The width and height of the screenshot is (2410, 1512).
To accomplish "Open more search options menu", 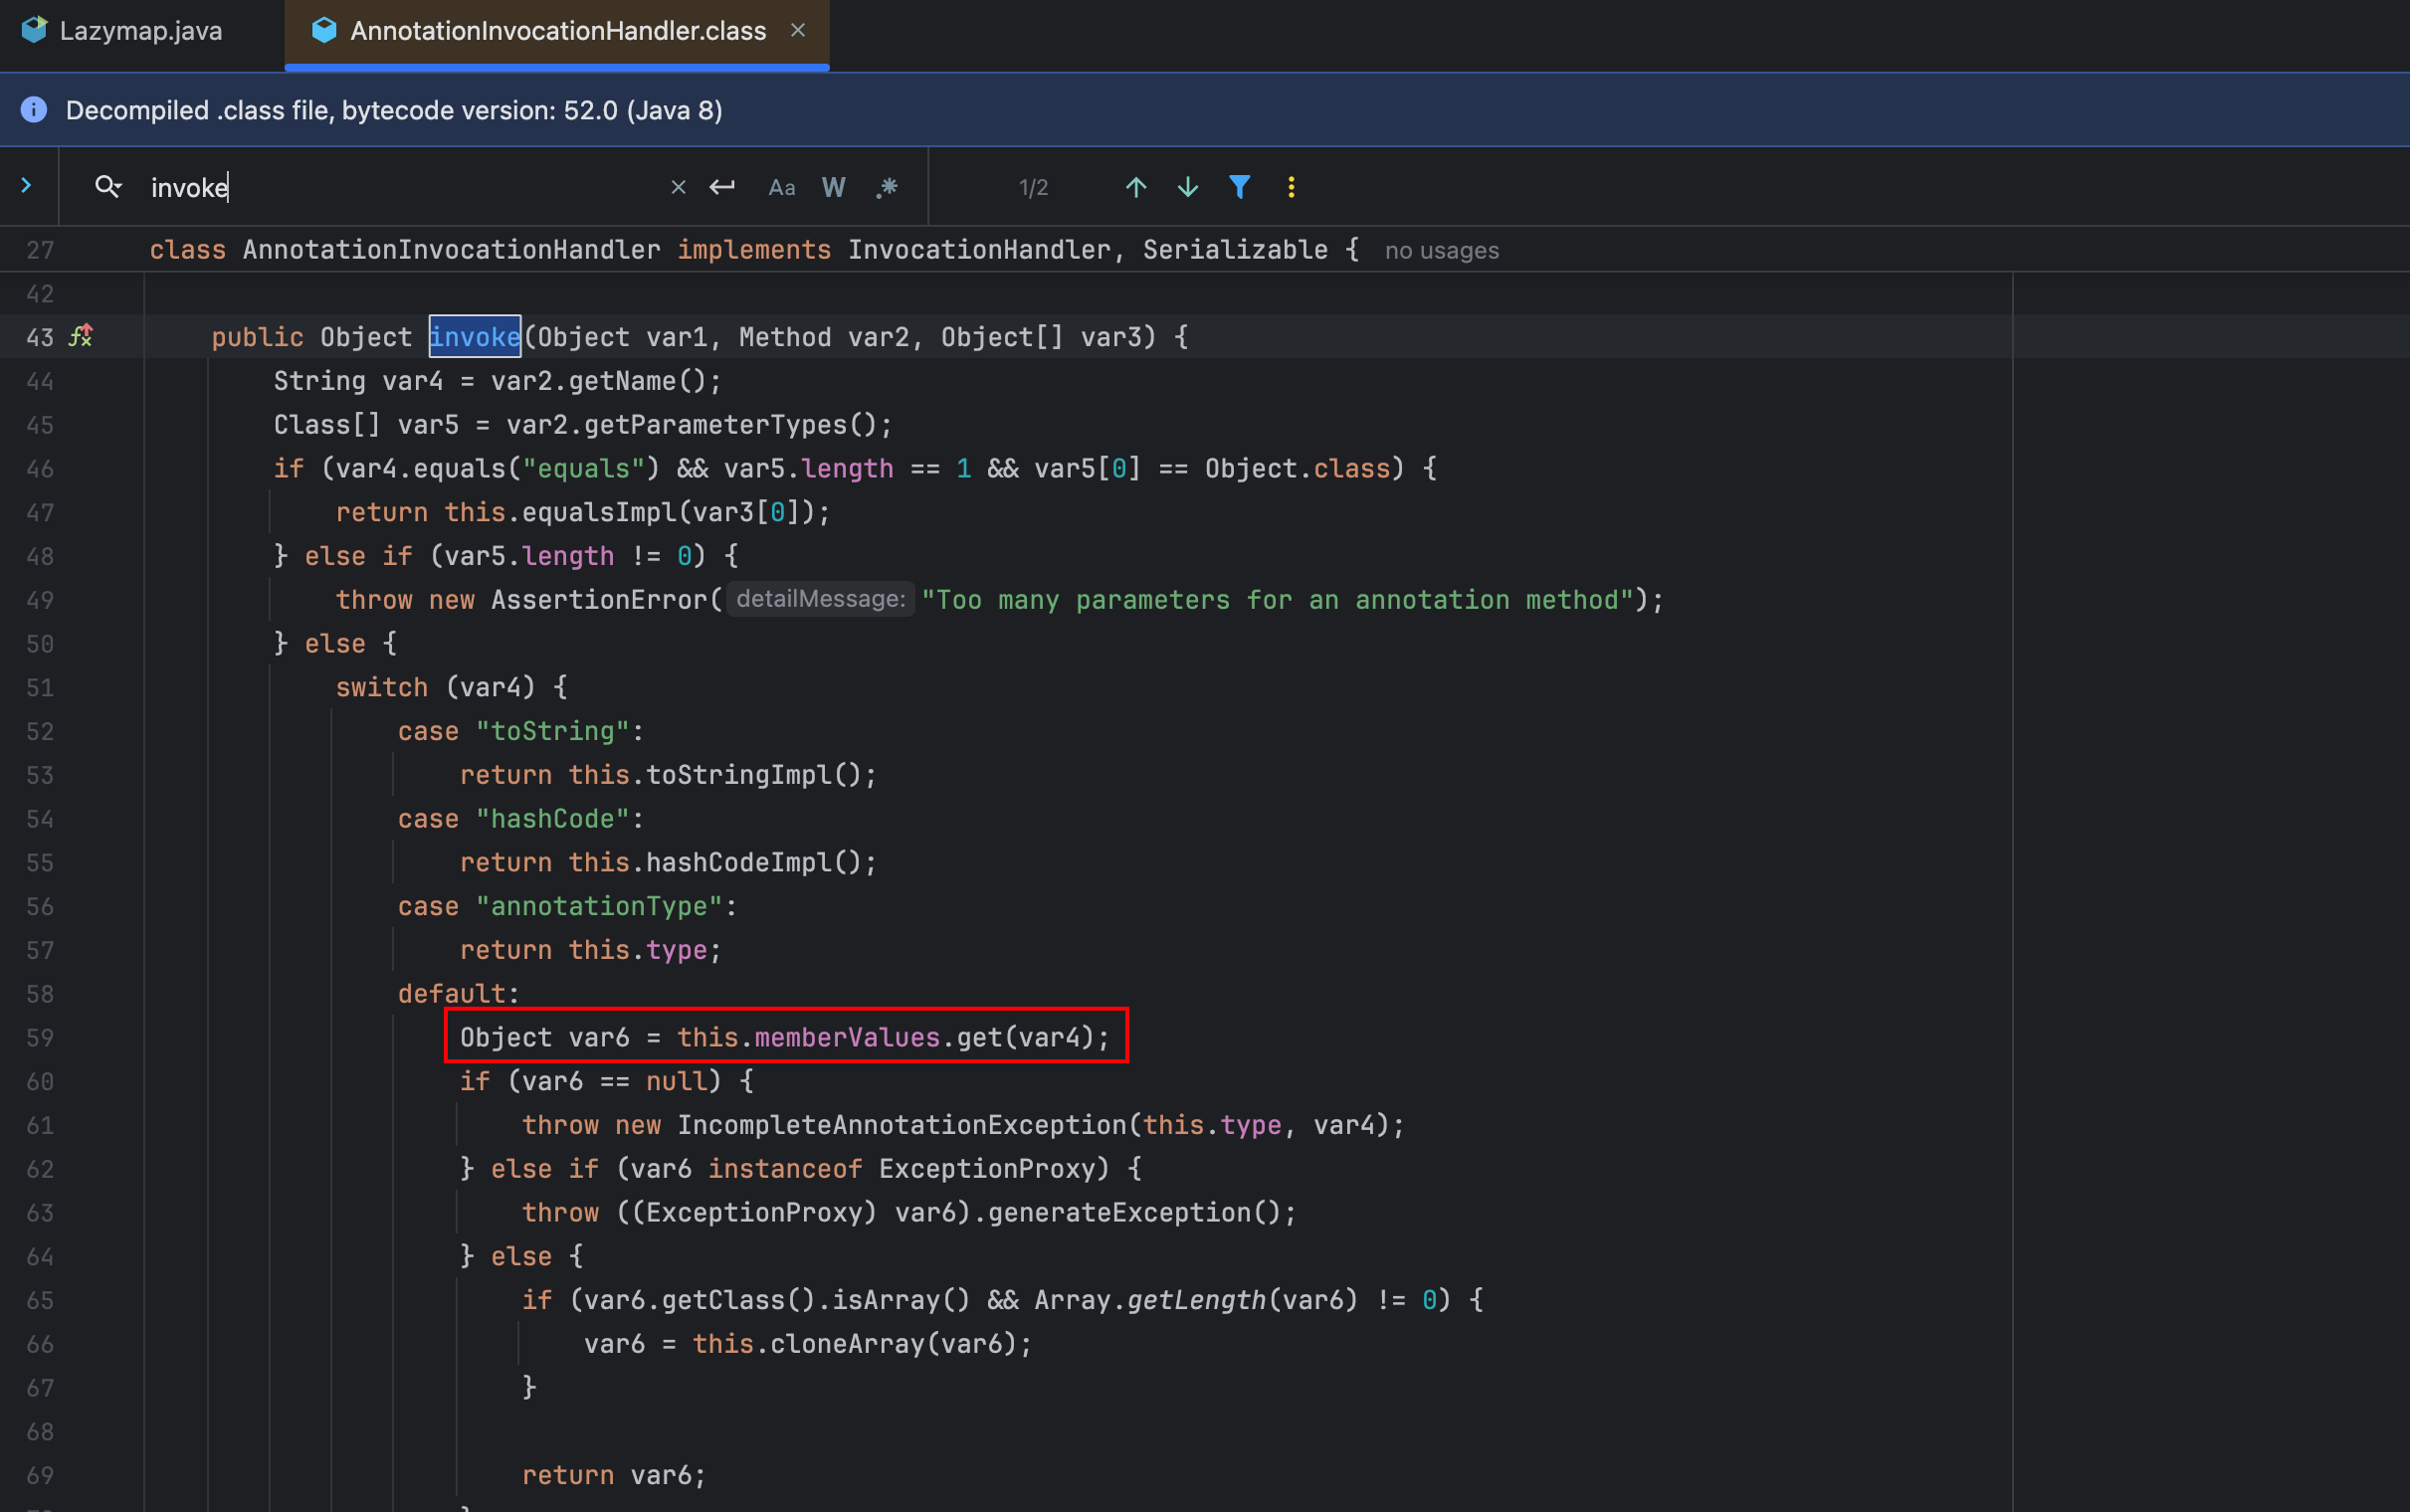I will pos(1291,187).
